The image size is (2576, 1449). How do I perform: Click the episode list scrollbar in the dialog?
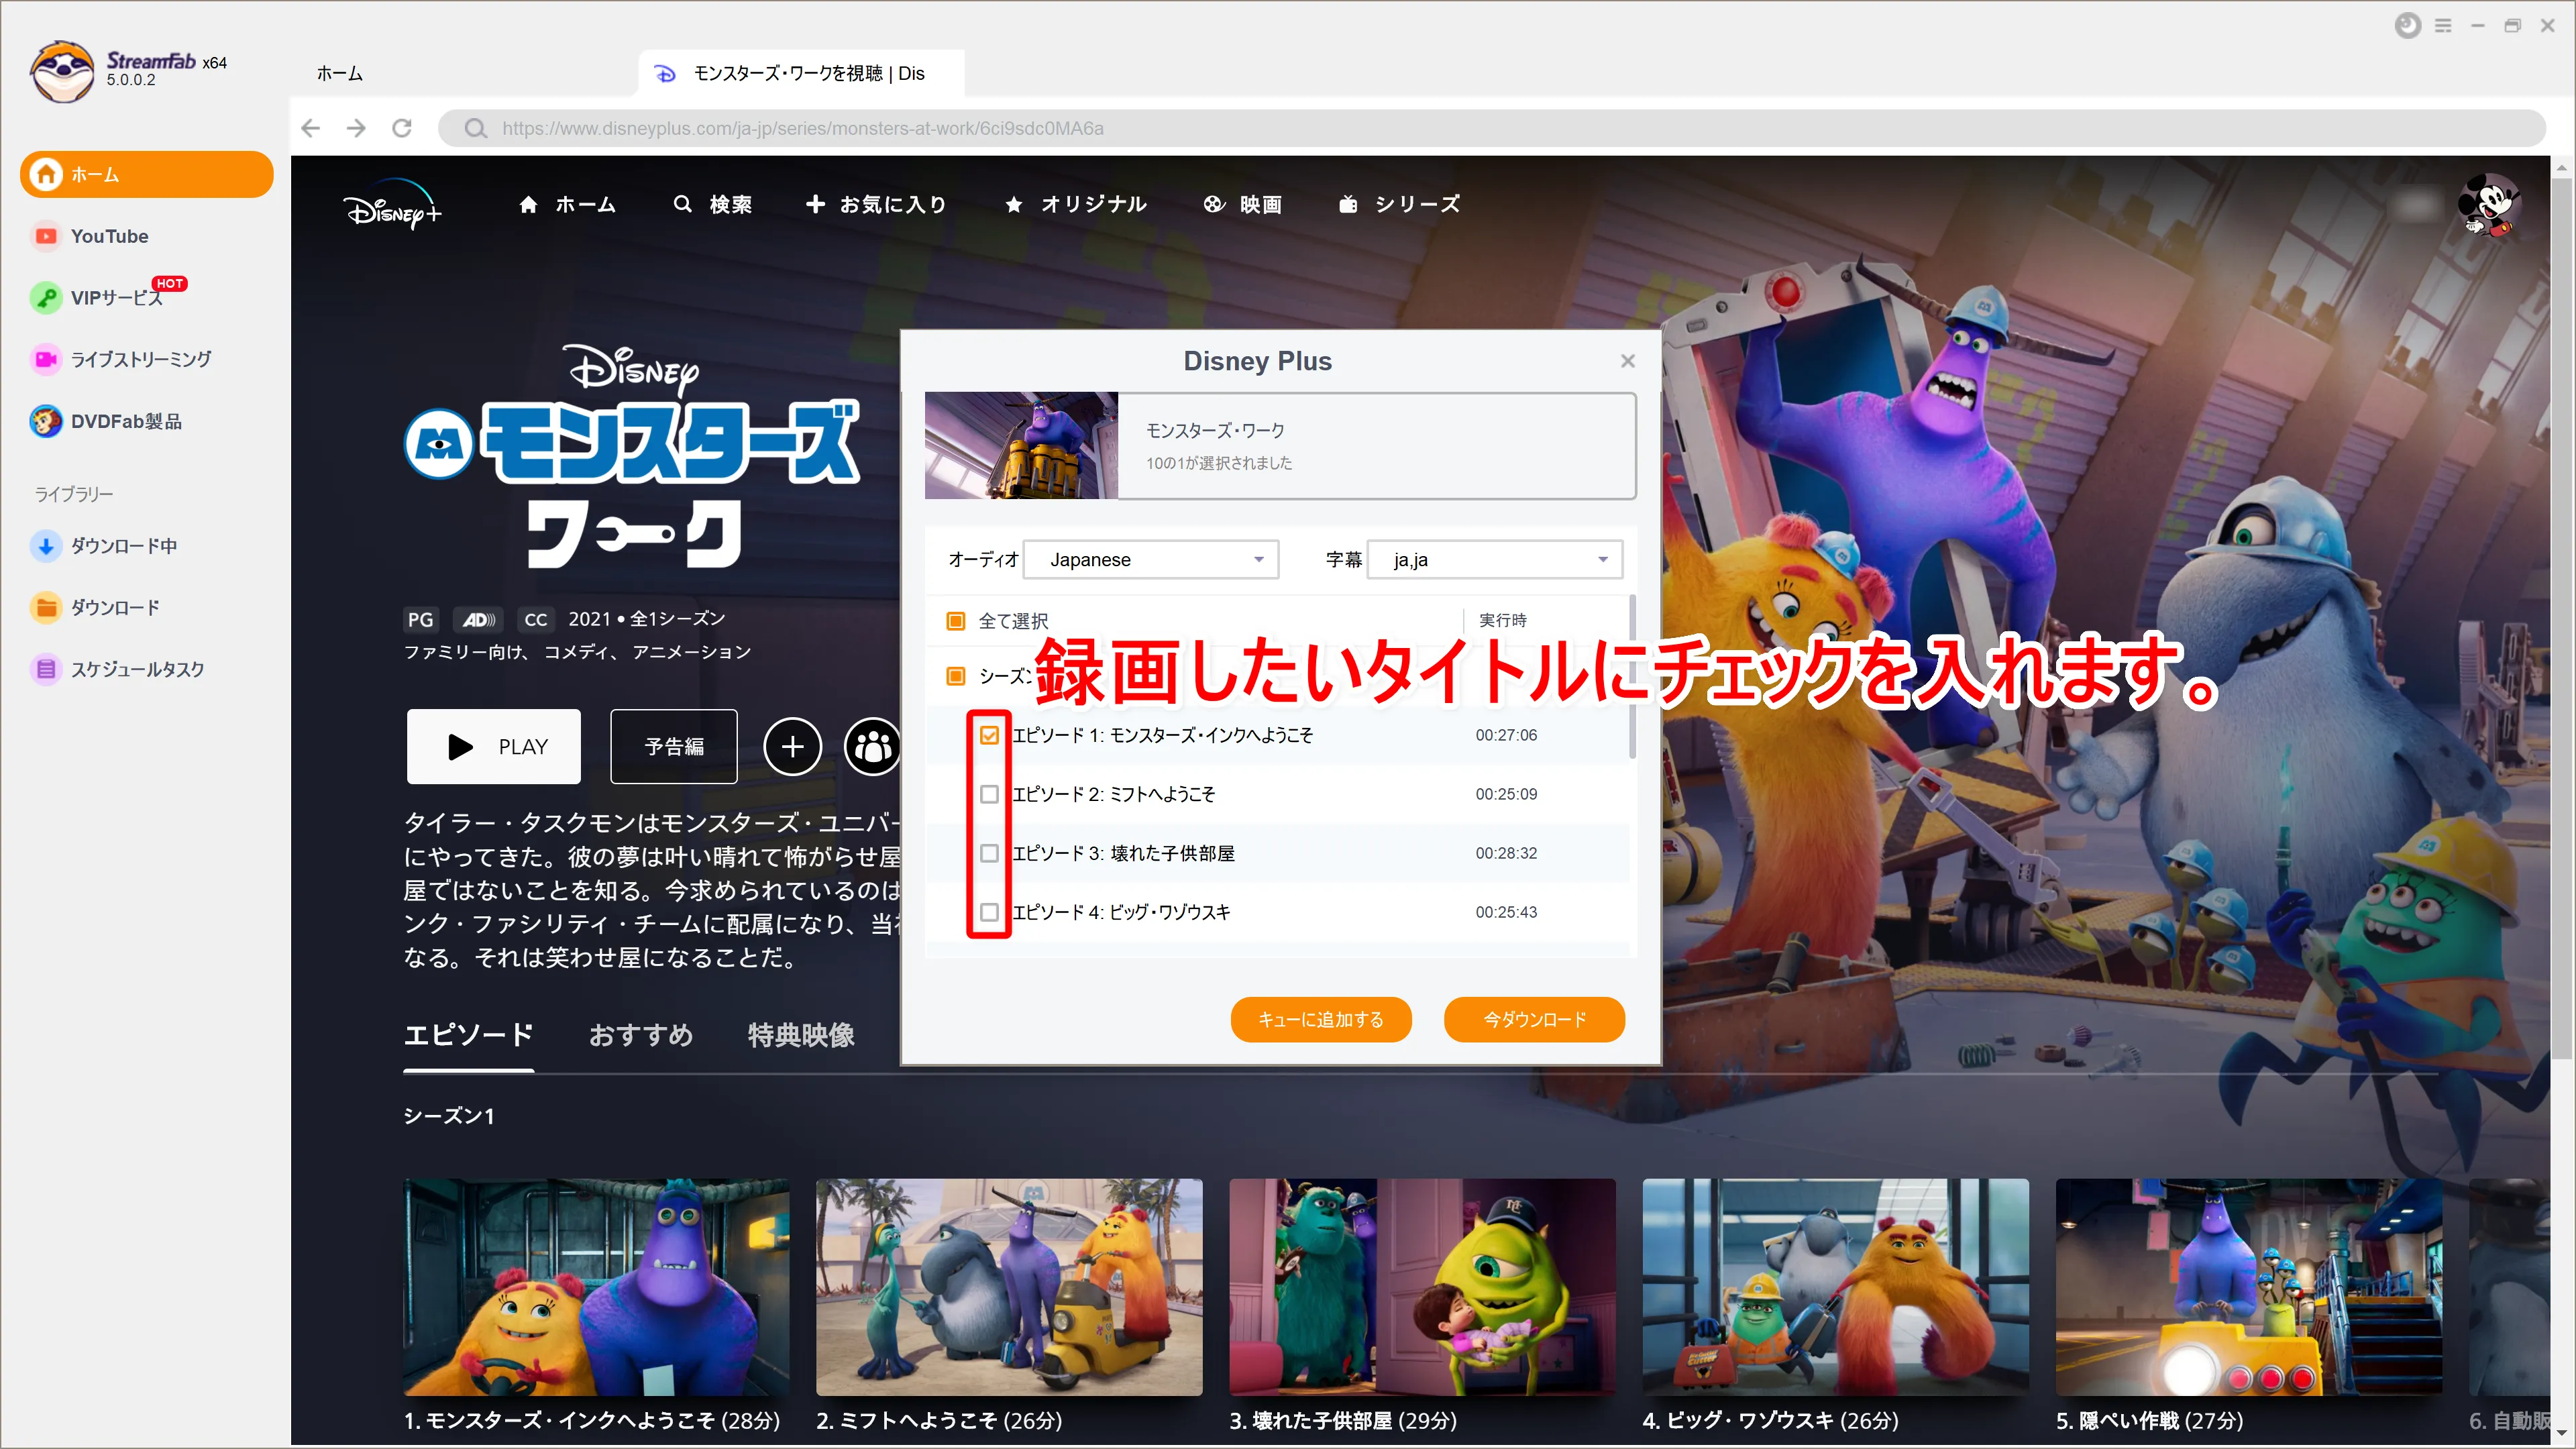[1632, 676]
